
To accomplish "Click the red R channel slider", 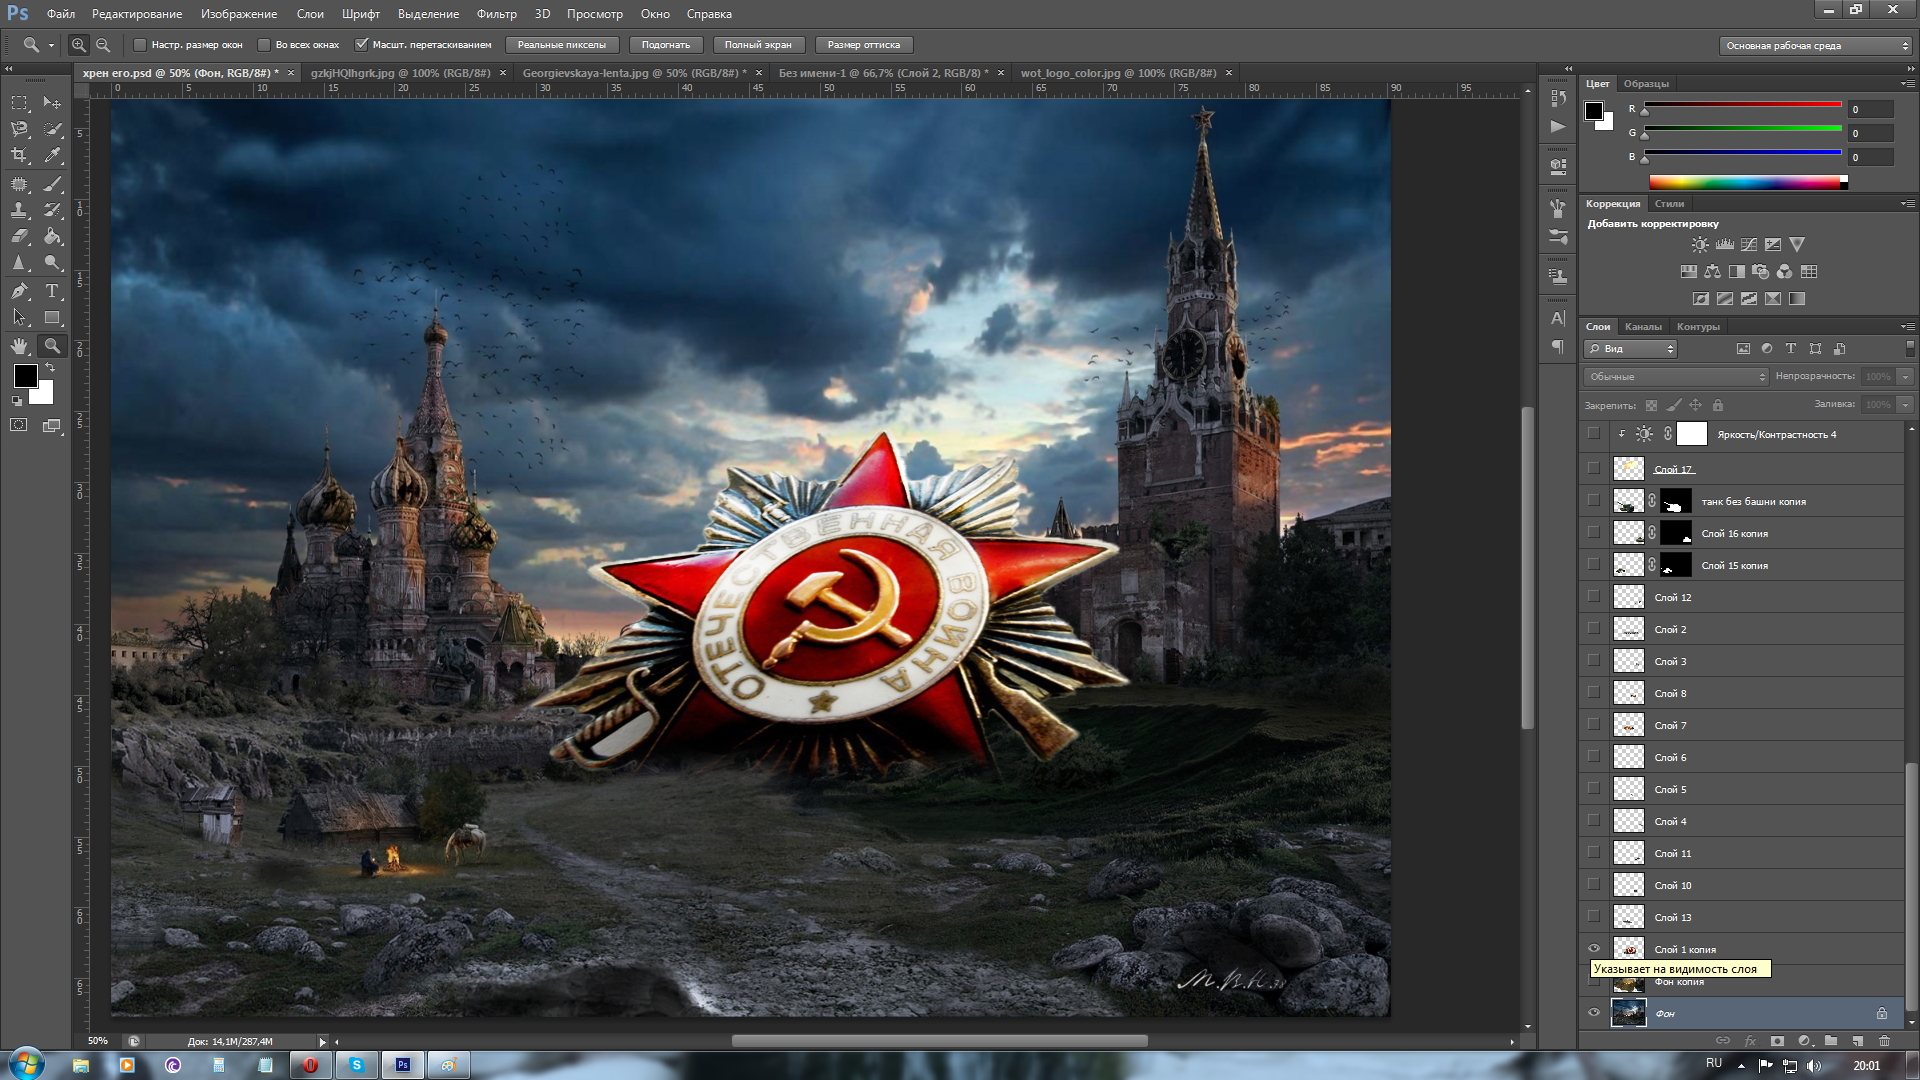I will point(1743,105).
